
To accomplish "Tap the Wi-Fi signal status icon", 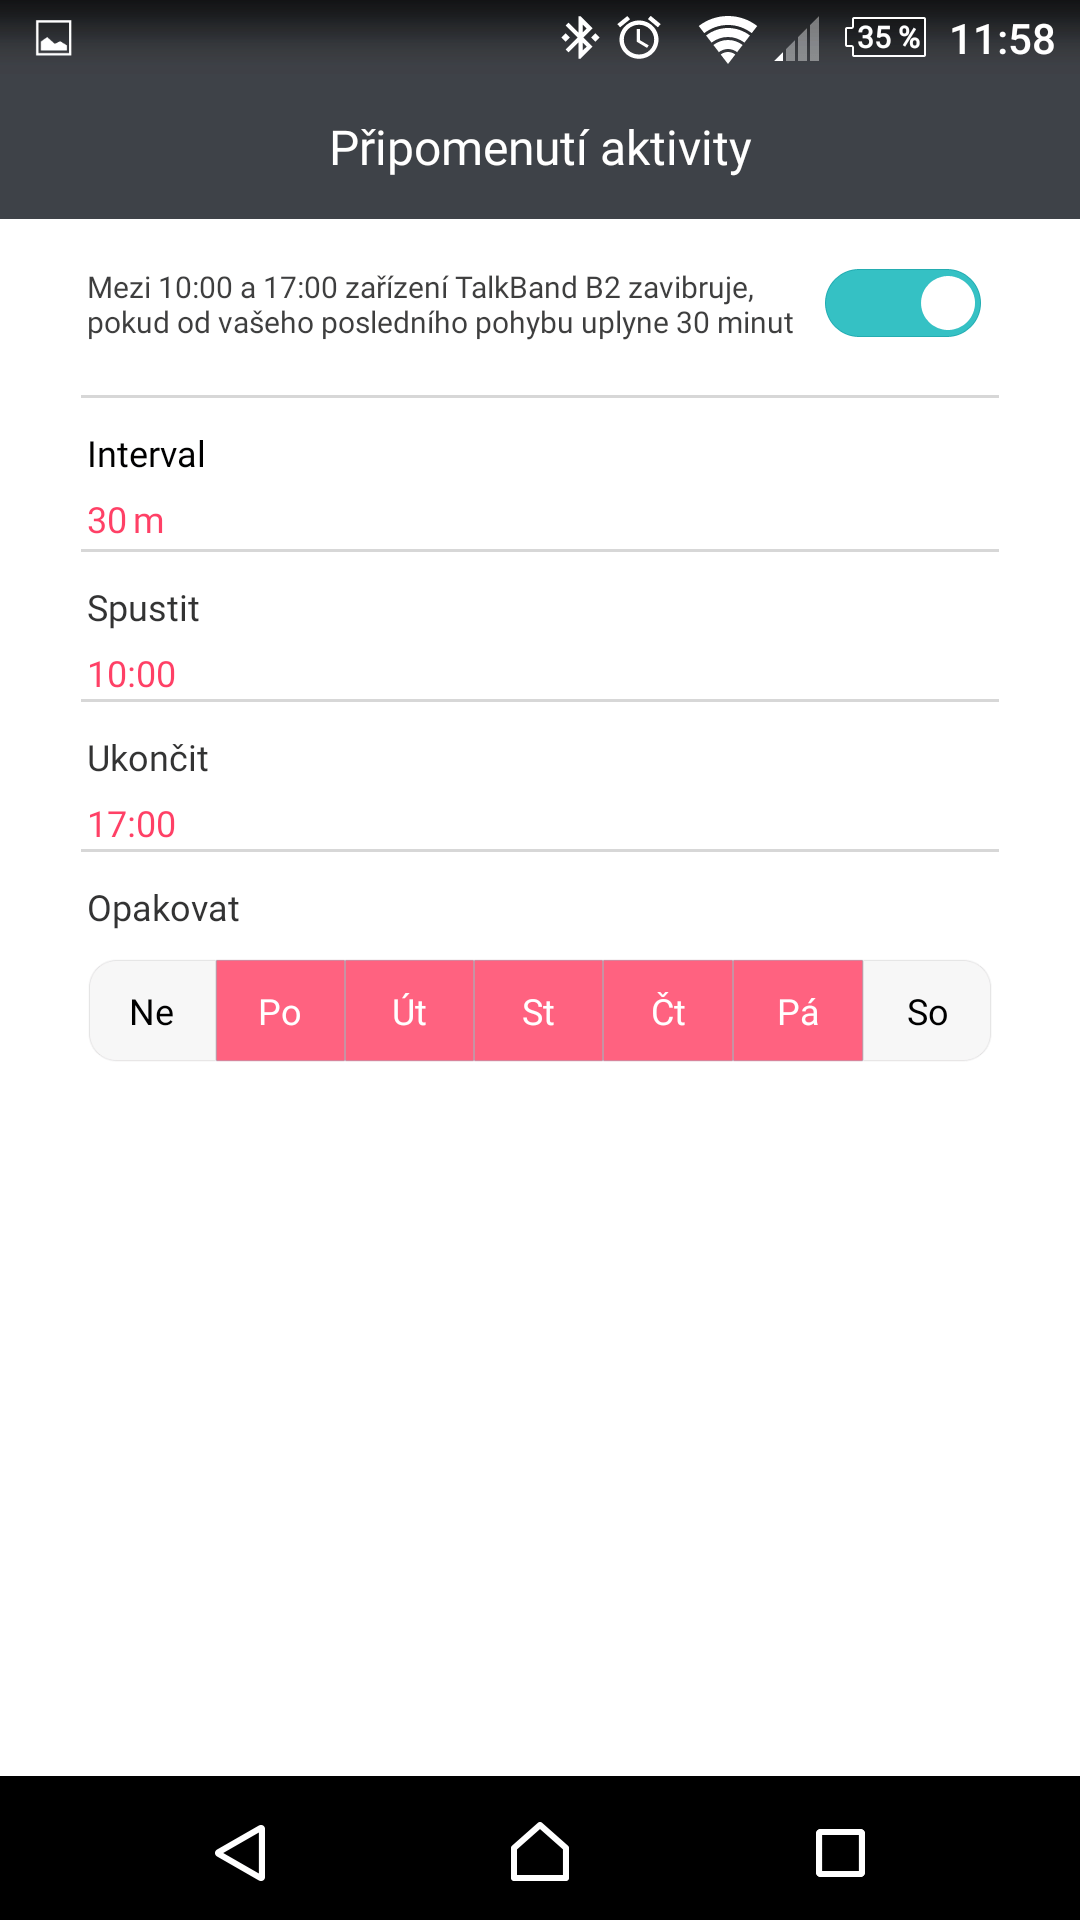I will 727,40.
